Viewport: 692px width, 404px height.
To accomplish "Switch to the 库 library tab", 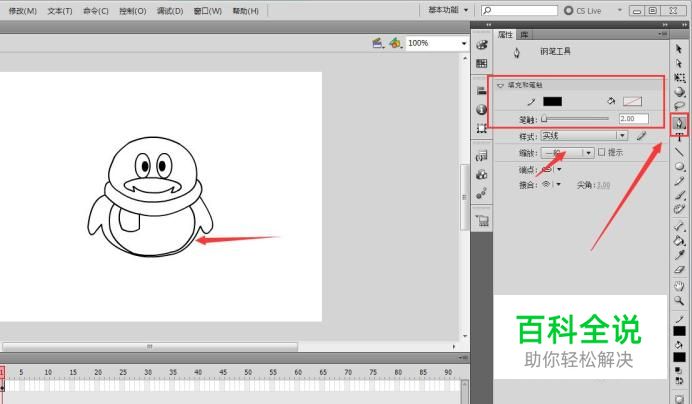I will tap(524, 34).
